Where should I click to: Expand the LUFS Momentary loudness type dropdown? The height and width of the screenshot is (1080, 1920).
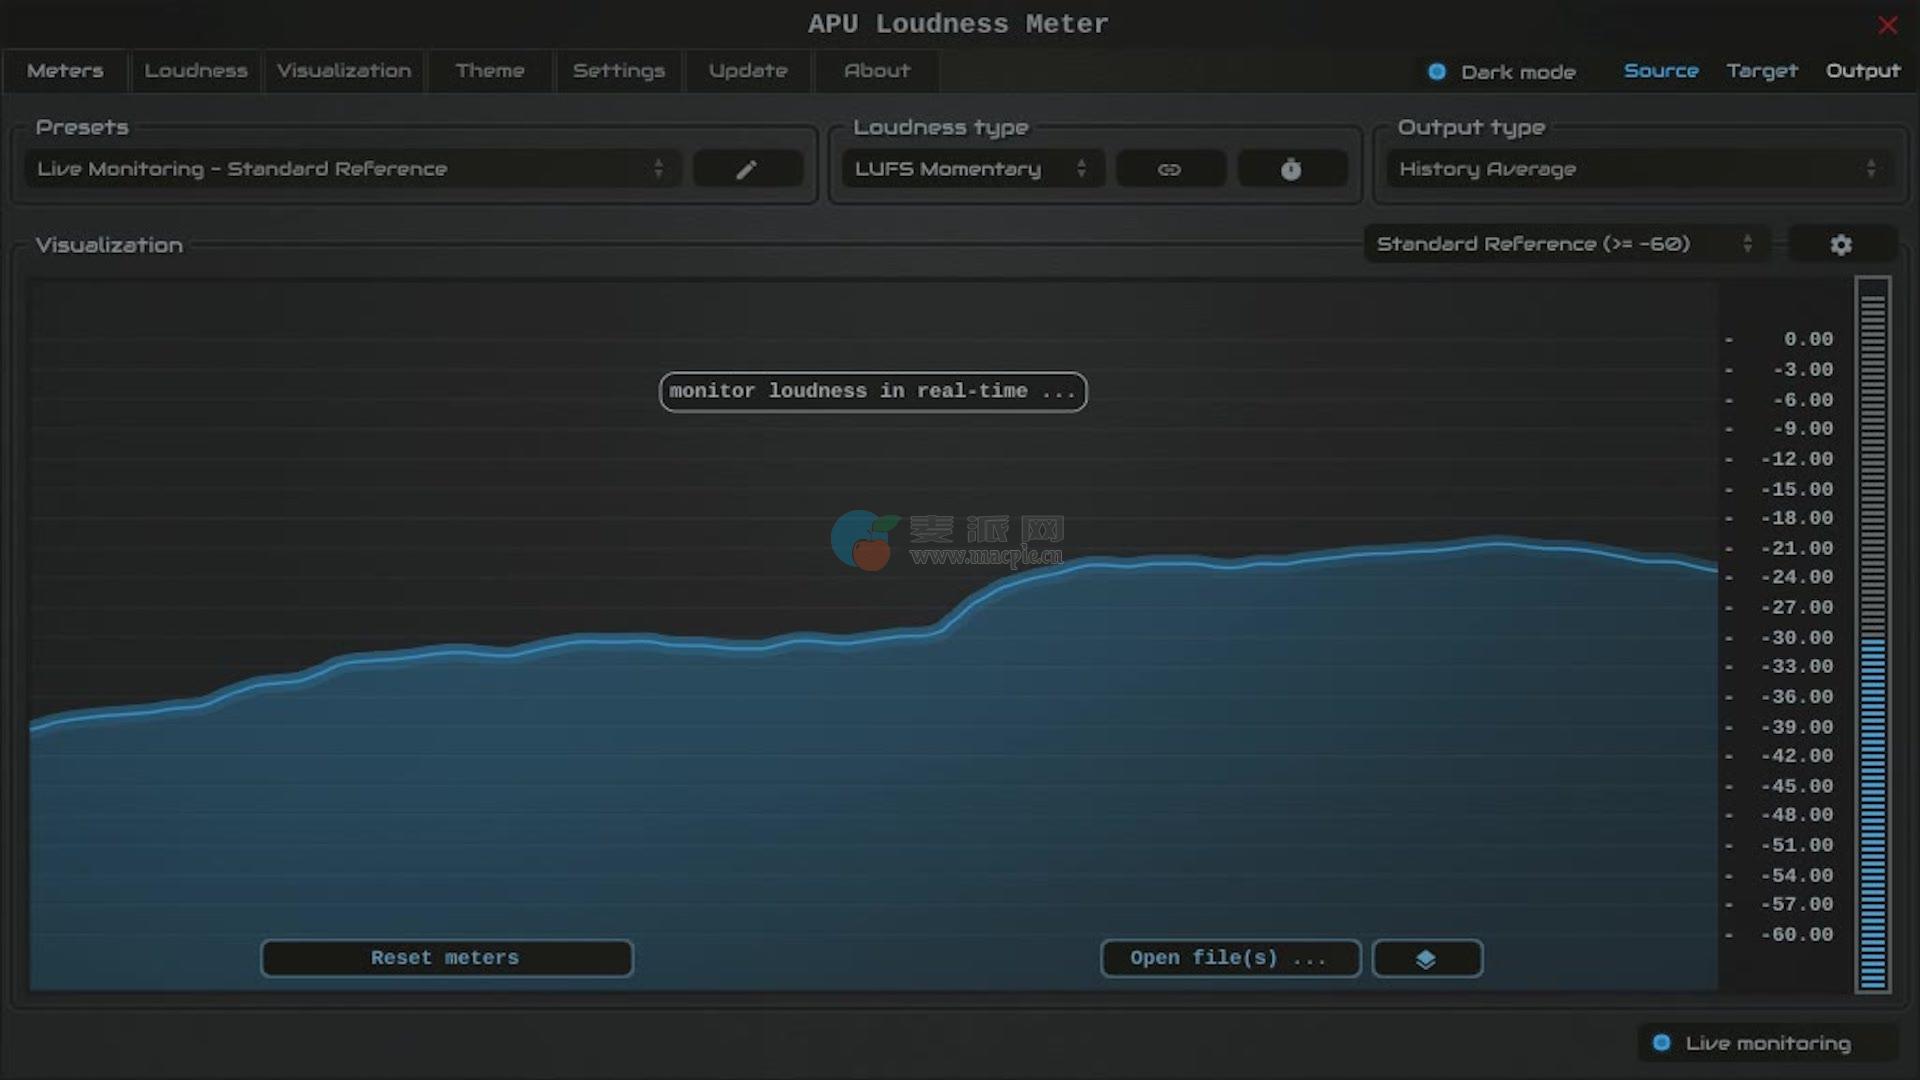(x=973, y=169)
